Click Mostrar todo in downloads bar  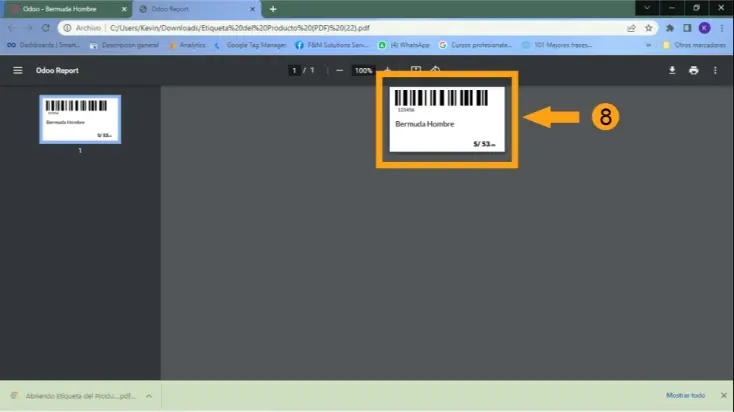point(685,396)
